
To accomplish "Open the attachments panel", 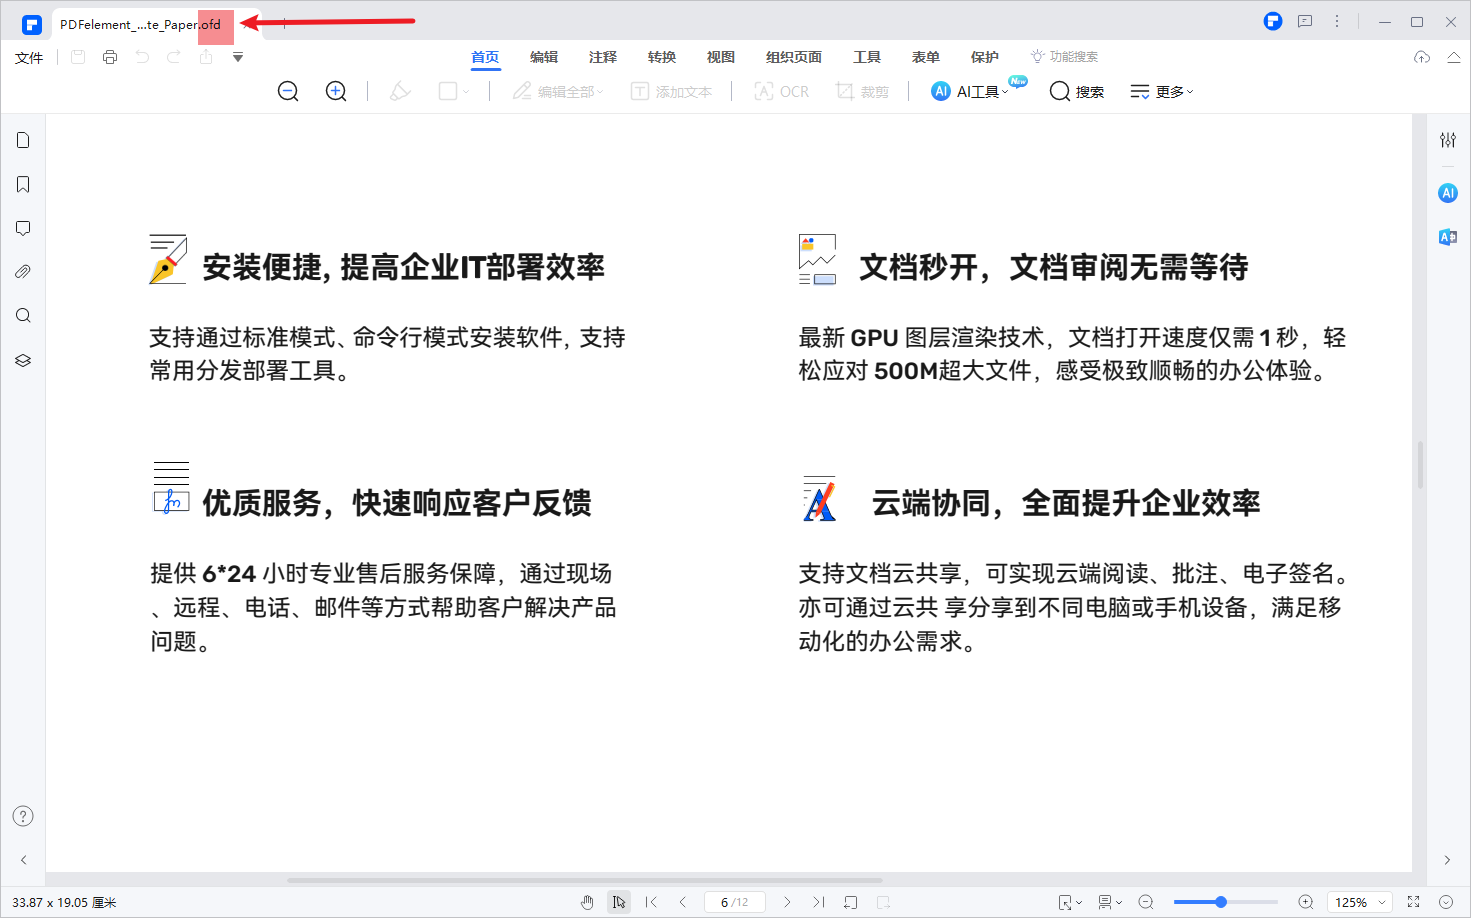I will pos(22,271).
